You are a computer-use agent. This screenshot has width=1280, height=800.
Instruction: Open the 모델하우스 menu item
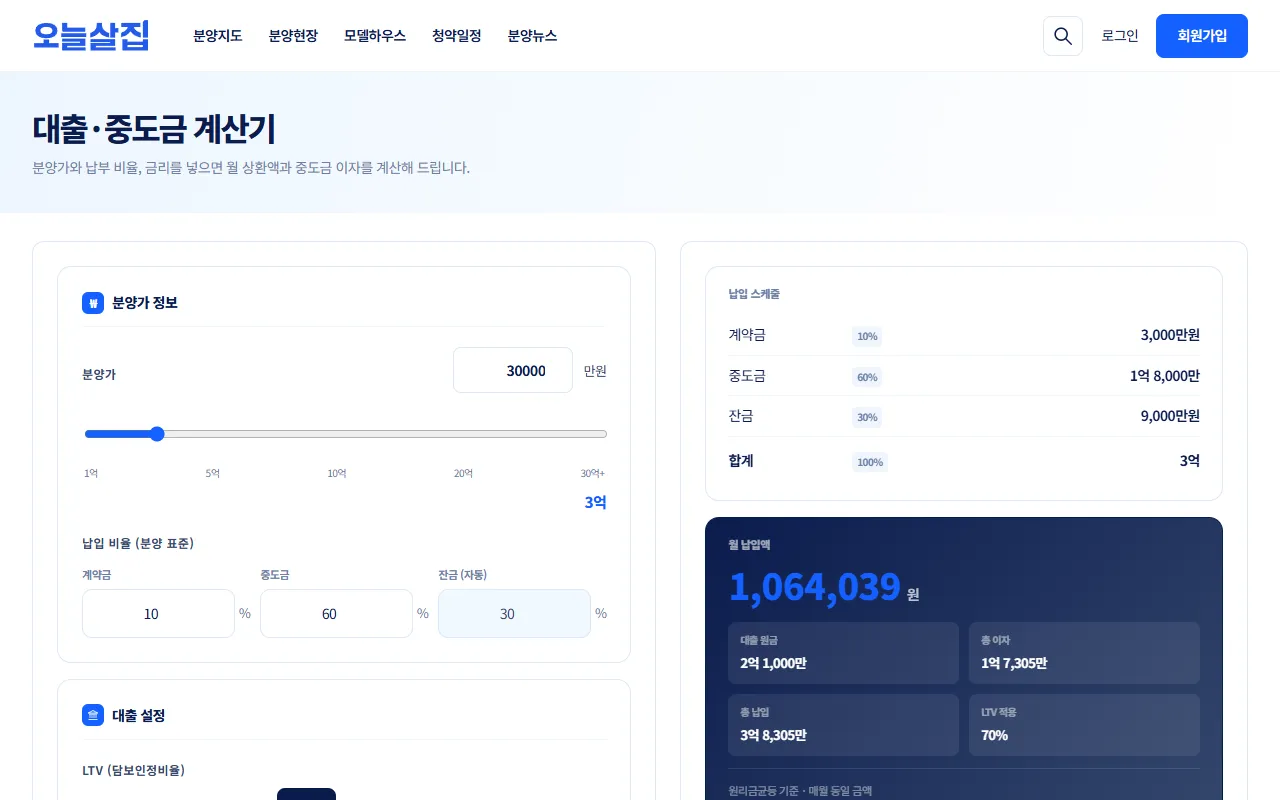click(375, 36)
